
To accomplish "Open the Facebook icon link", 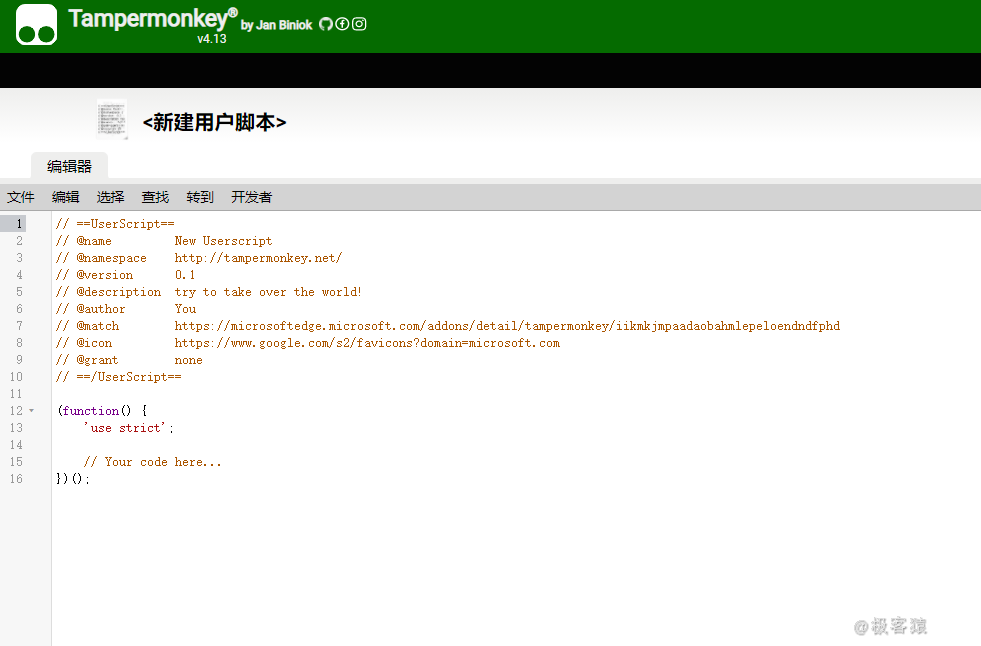I will tap(342, 24).
